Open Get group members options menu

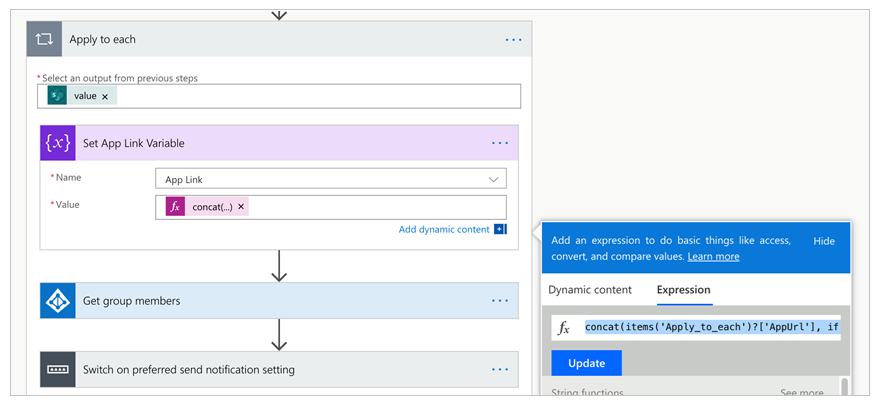coord(500,301)
